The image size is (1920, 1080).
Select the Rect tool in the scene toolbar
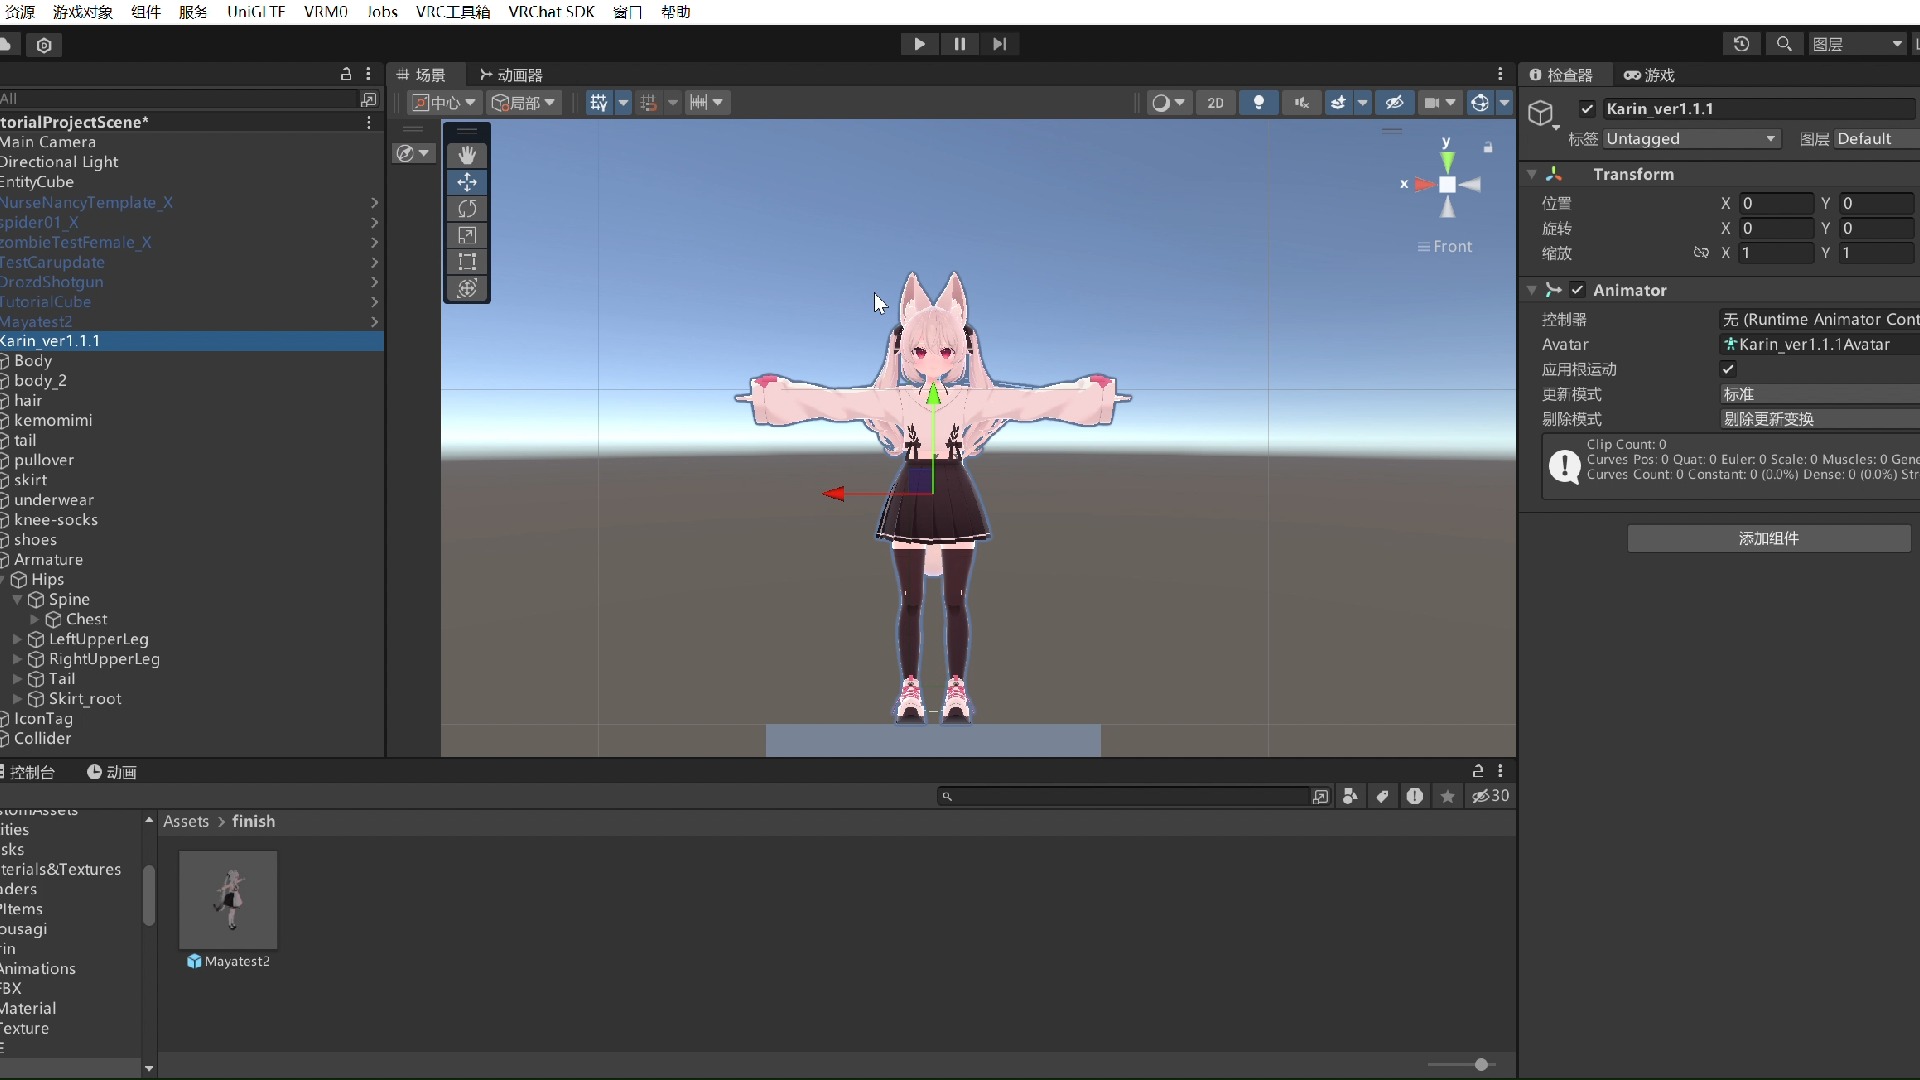[467, 262]
